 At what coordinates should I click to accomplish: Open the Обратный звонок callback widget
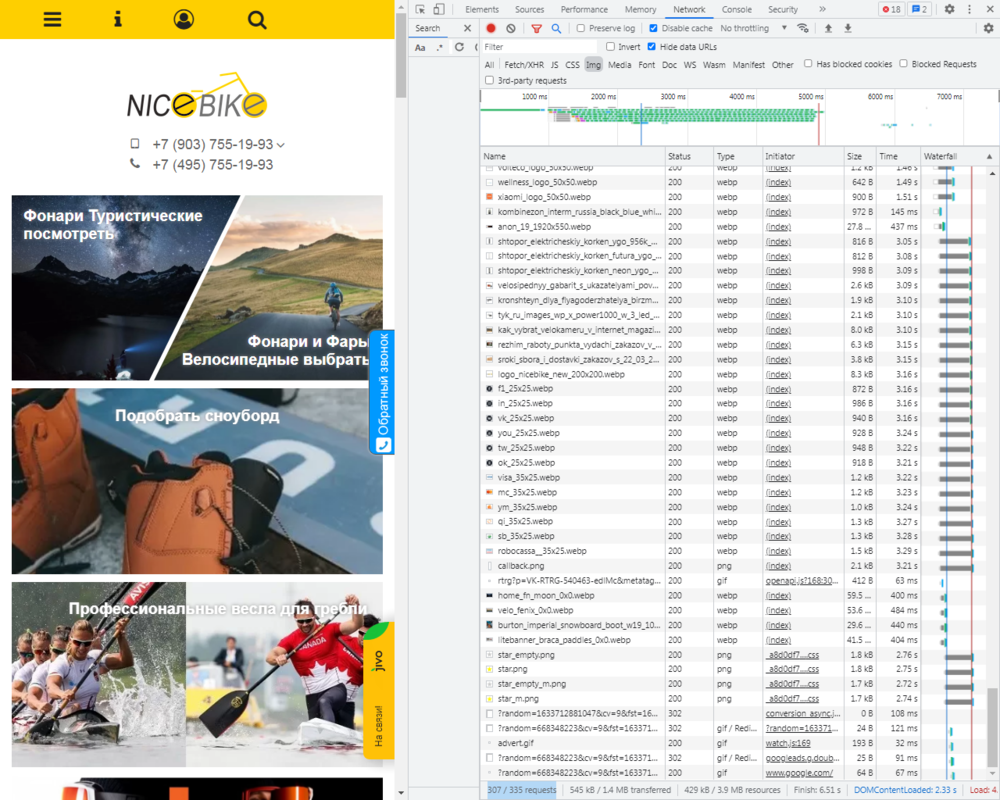[x=383, y=392]
